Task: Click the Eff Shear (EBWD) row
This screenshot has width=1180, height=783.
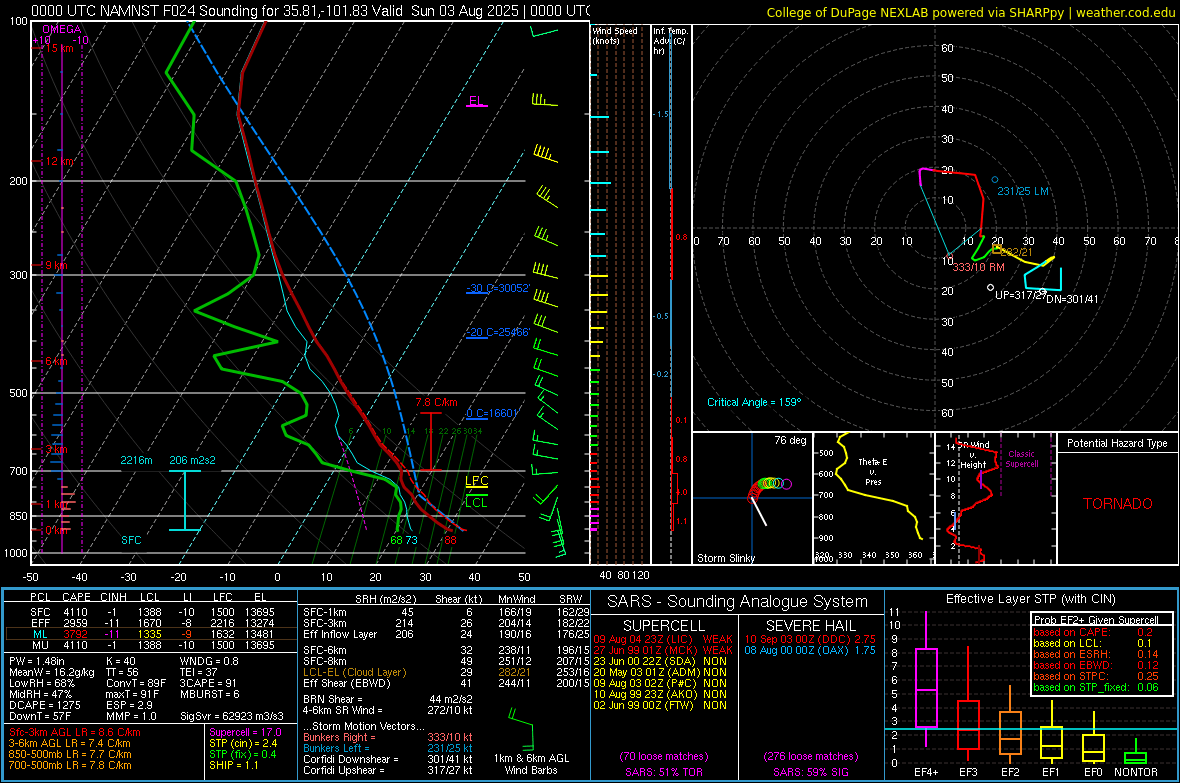Action: click(x=446, y=683)
